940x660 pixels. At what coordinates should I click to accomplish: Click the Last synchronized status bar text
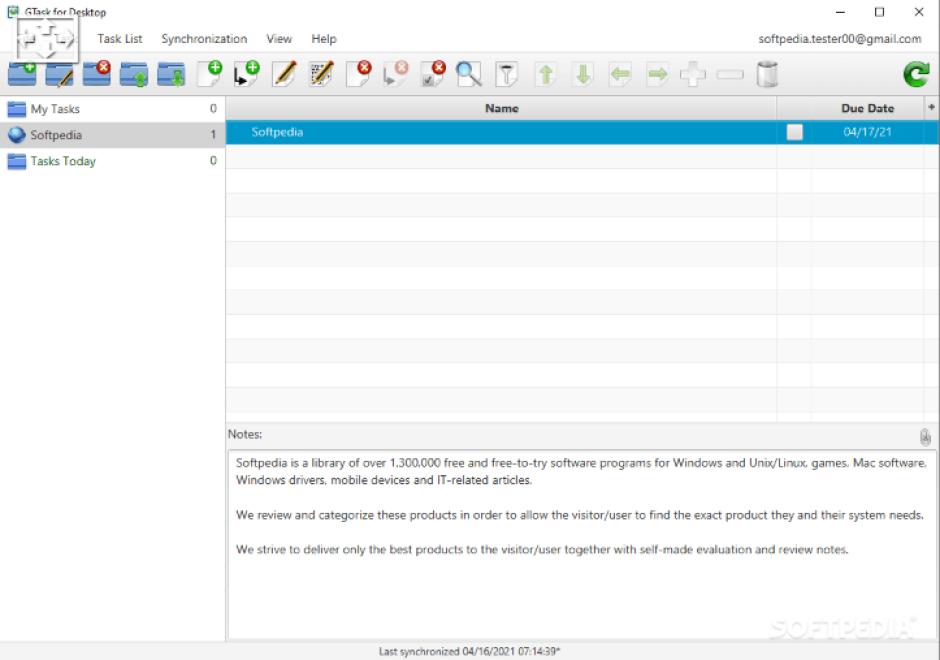[x=469, y=652]
